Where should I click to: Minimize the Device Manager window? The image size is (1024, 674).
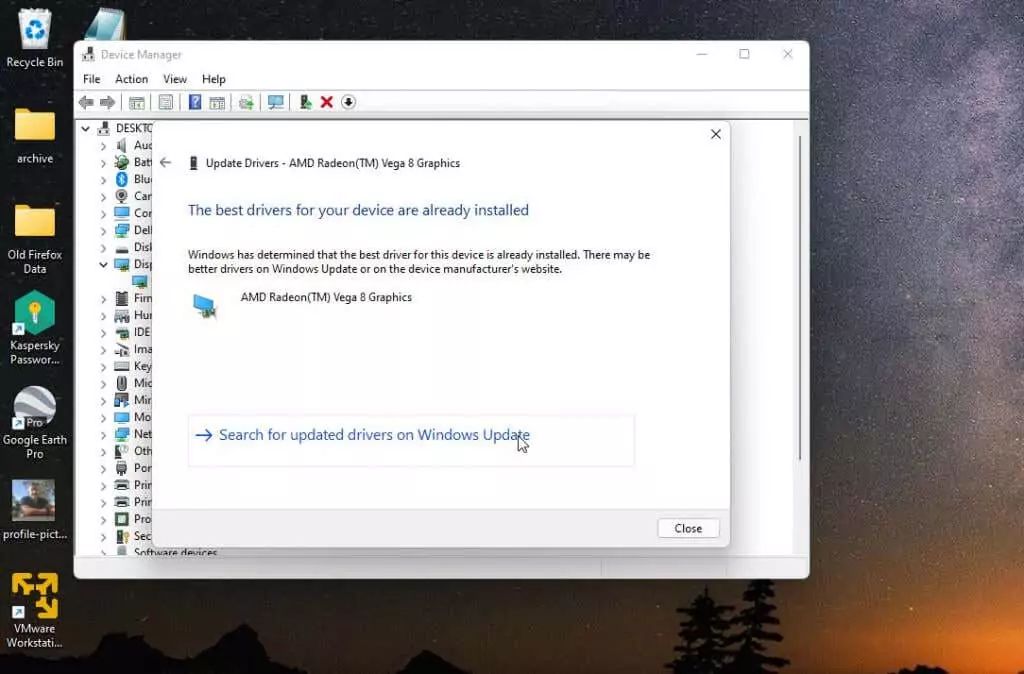[701, 54]
